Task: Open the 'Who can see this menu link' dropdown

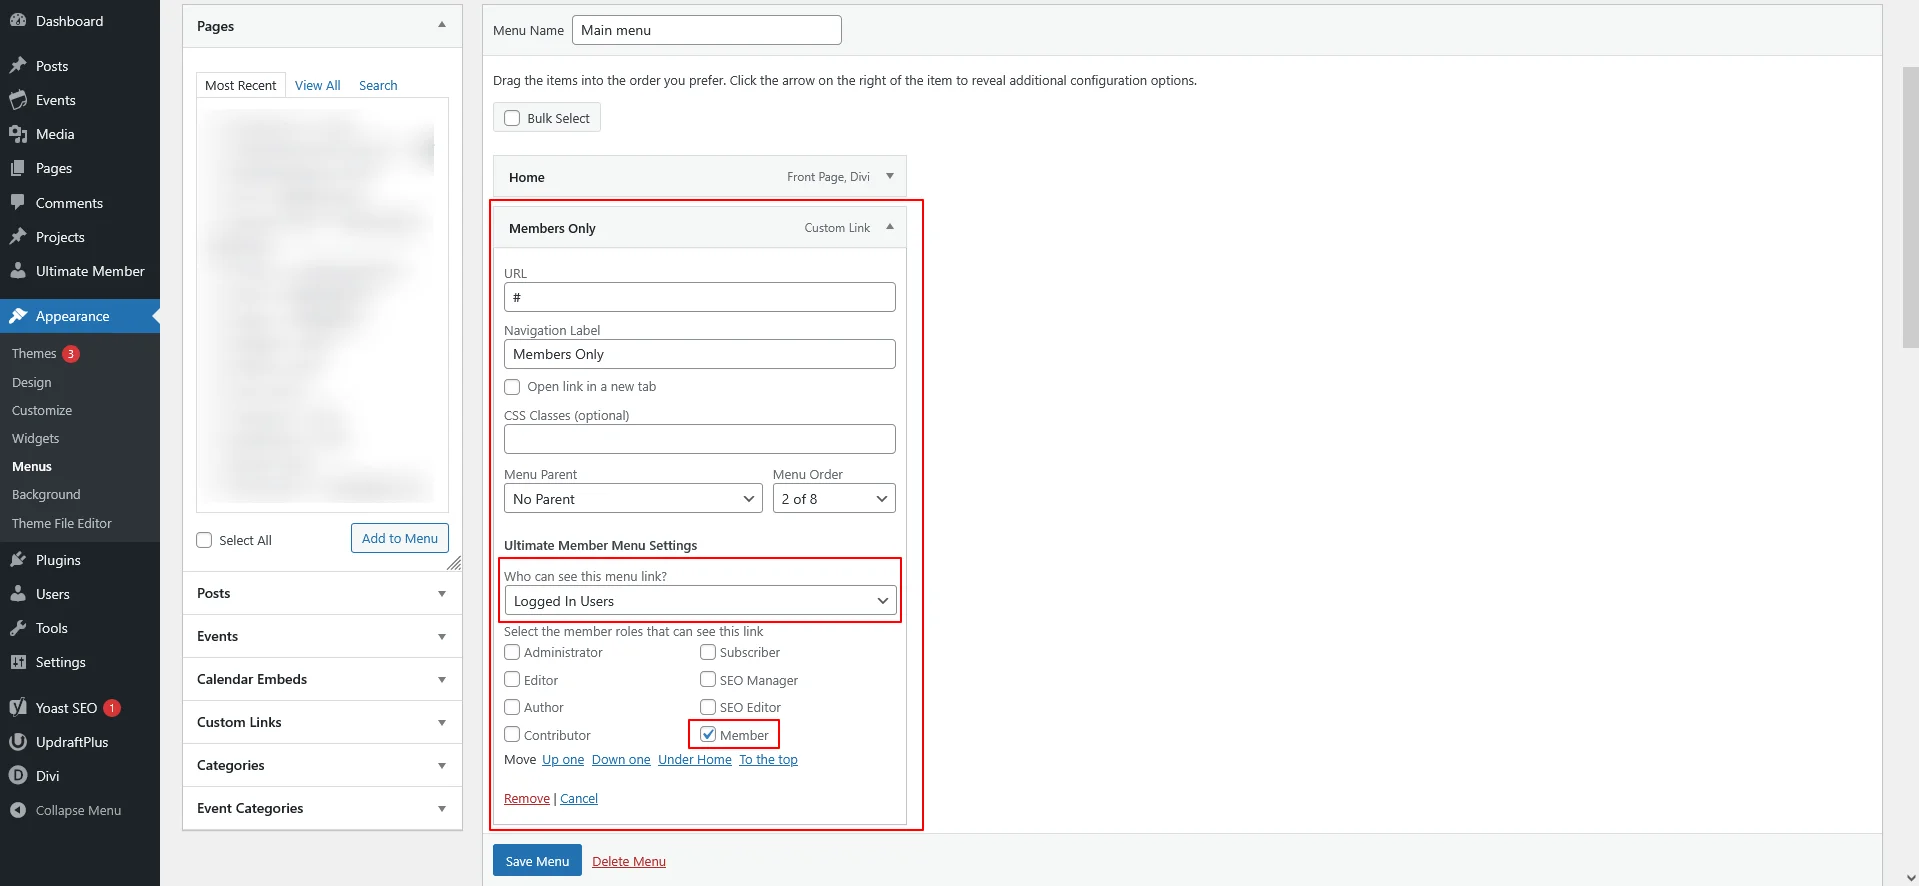Action: pos(700,601)
